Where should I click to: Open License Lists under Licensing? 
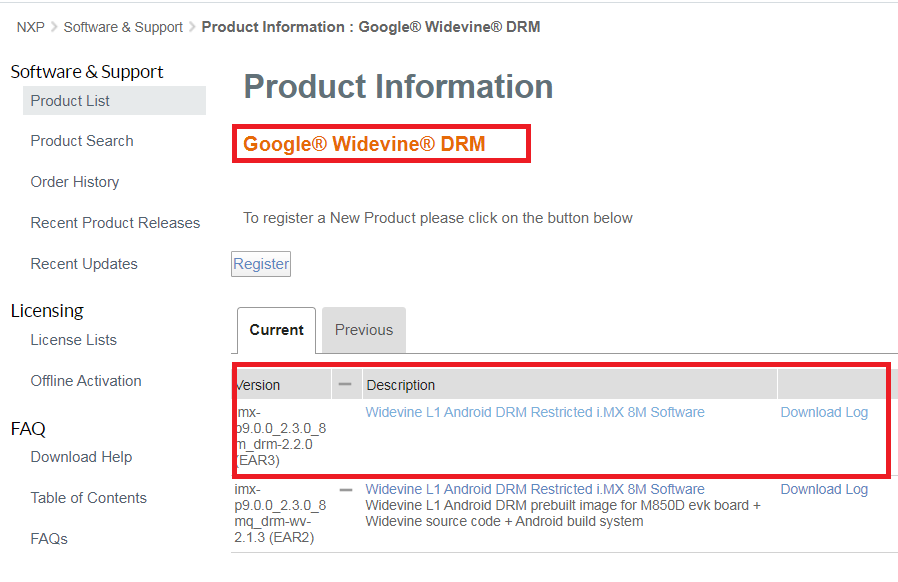pos(74,340)
